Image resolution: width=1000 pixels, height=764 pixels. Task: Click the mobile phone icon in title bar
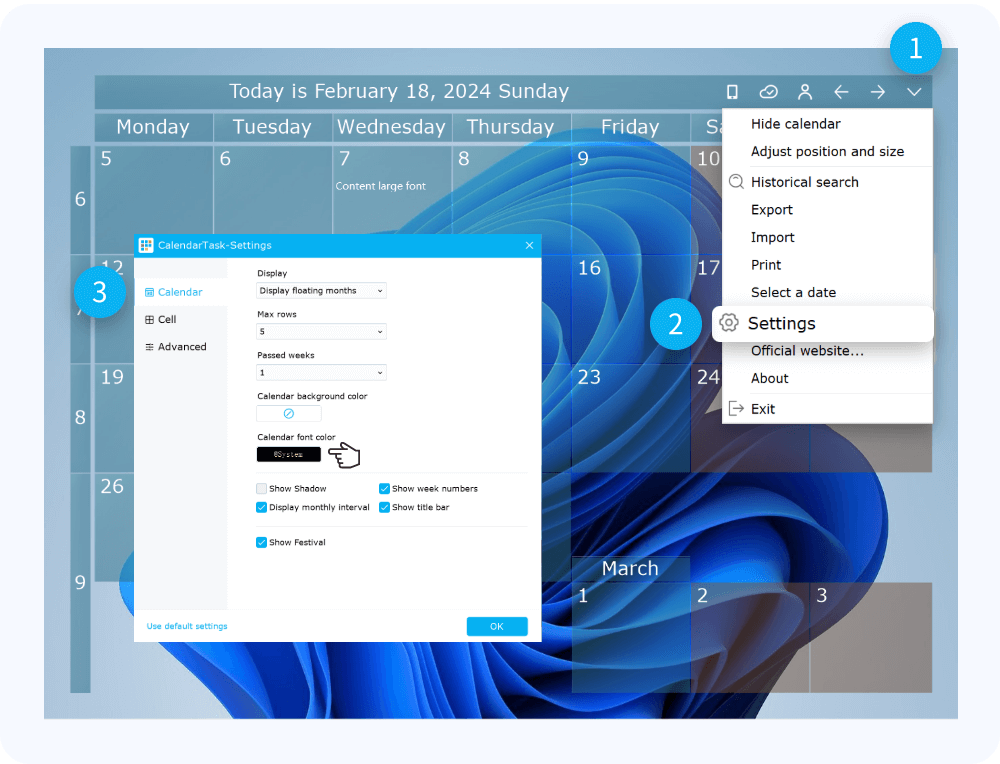[732, 92]
